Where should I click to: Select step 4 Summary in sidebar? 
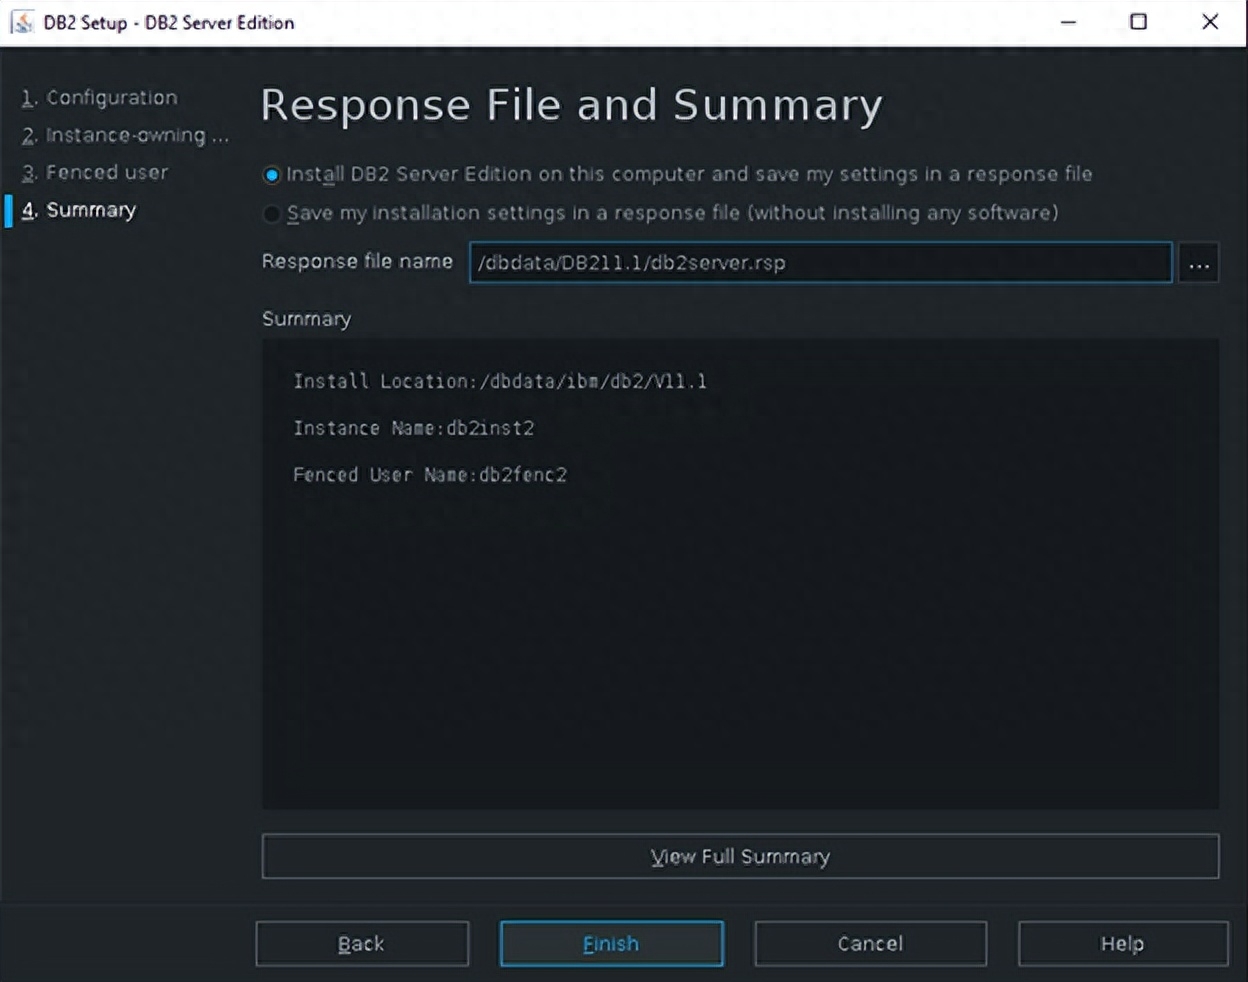click(79, 210)
